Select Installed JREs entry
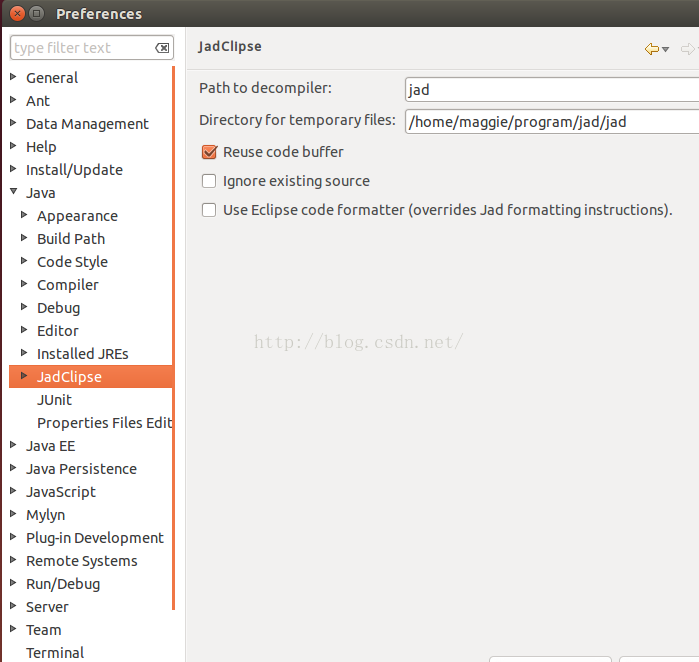 point(83,354)
